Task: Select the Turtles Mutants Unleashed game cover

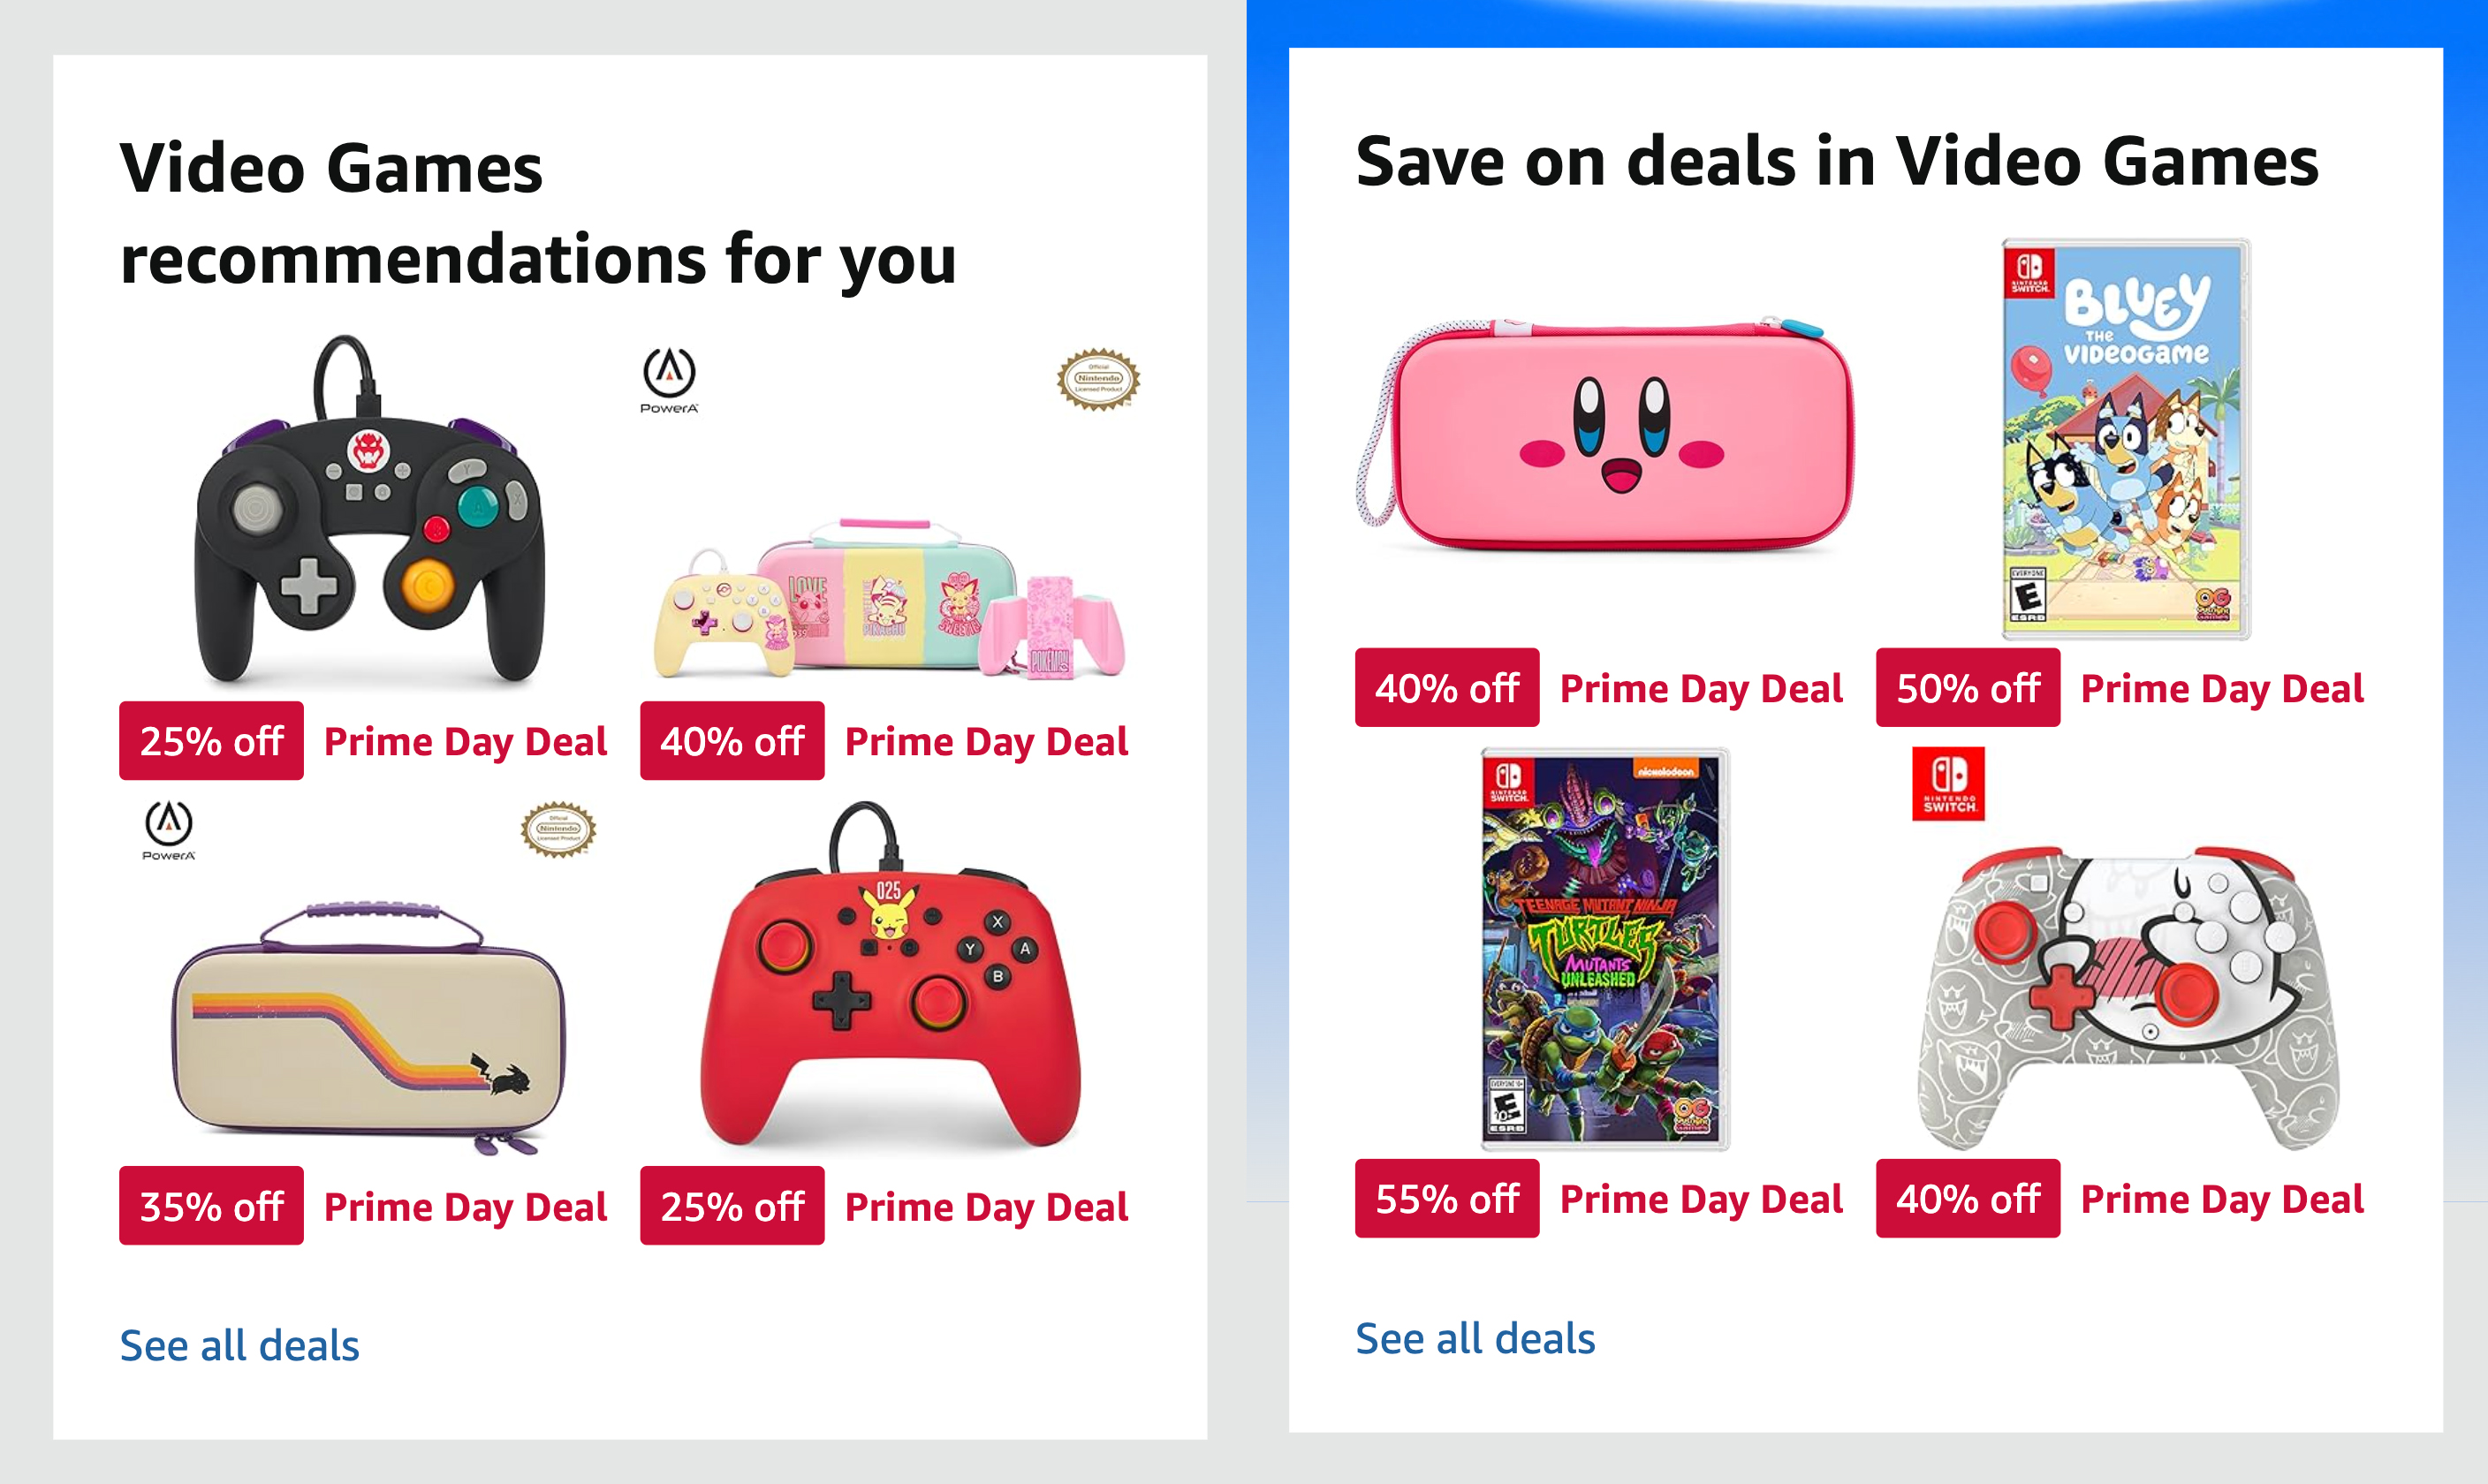Action: [x=1604, y=949]
